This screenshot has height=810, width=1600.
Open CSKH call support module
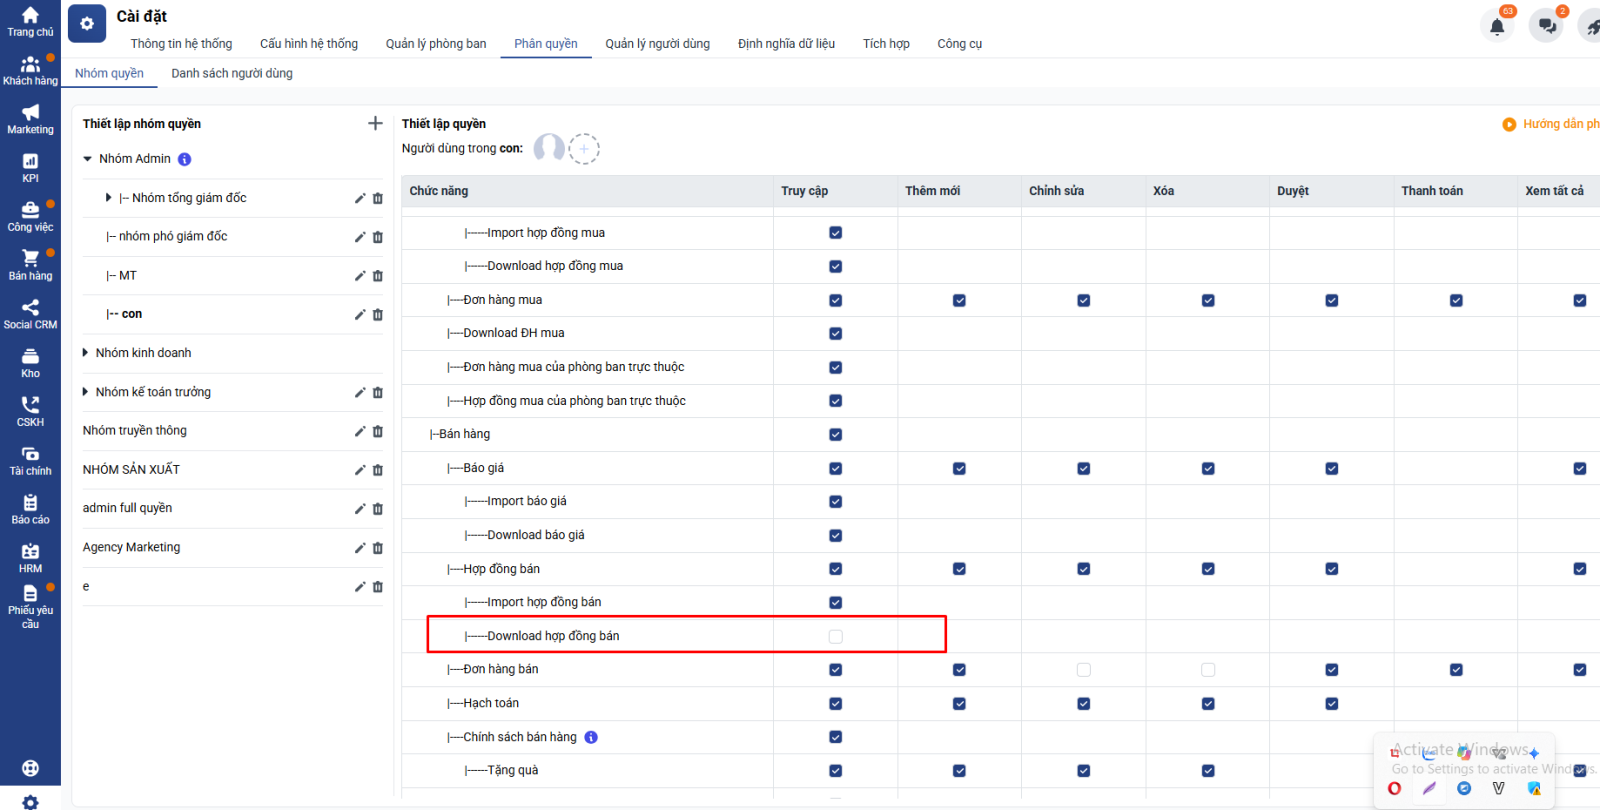point(30,411)
